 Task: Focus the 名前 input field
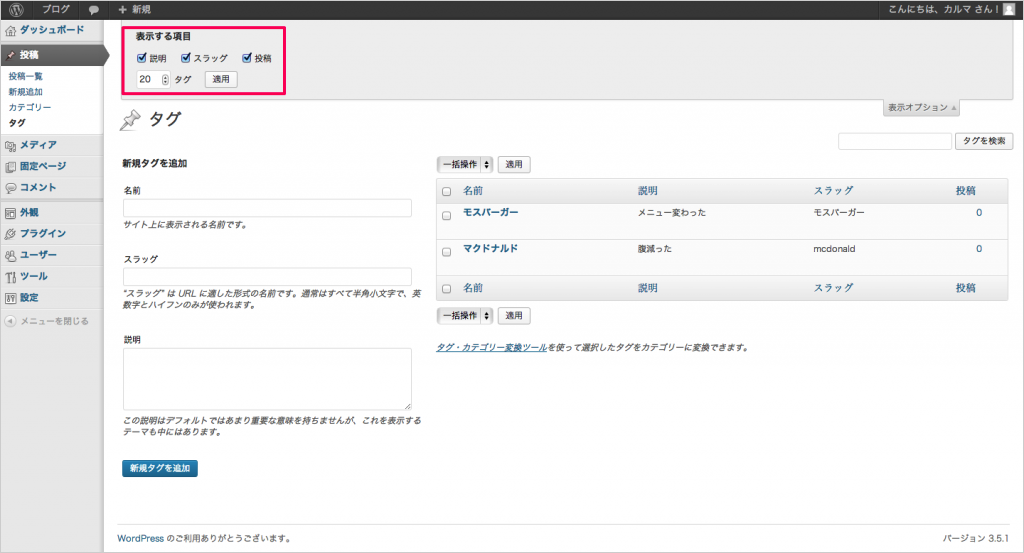pos(267,208)
